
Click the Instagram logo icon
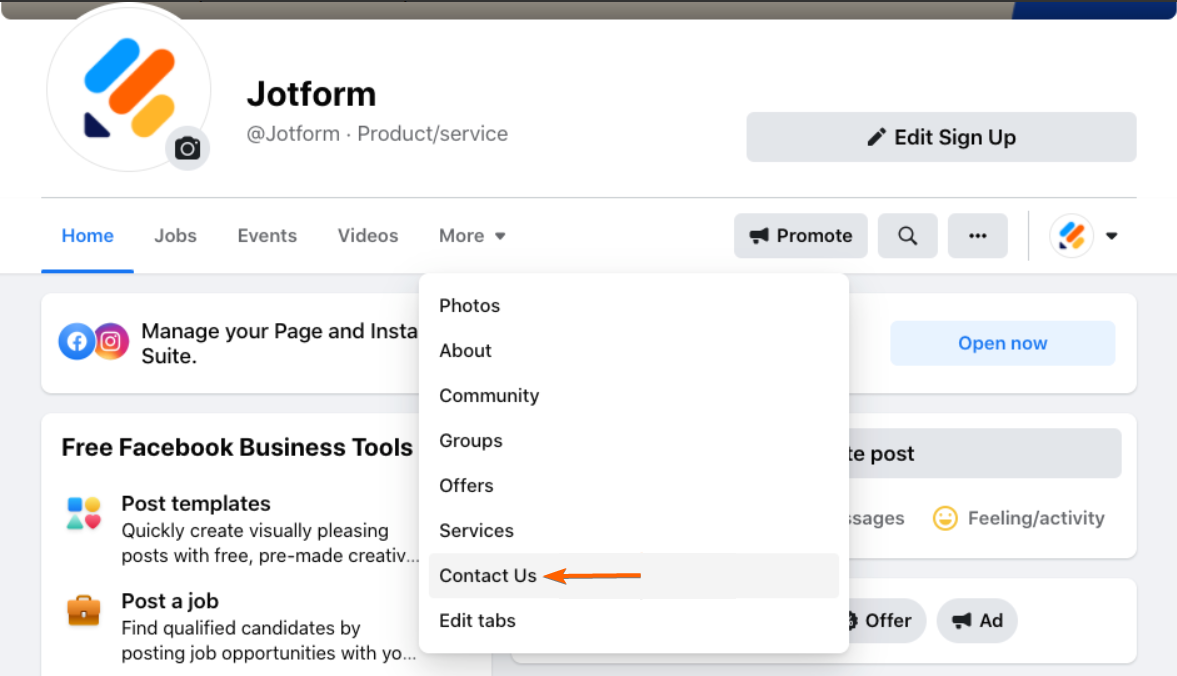(111, 342)
